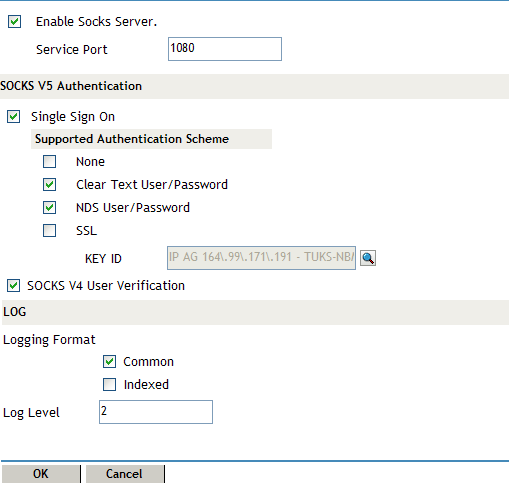509x483 pixels.
Task: Confirm settings with the OK button
Action: 41,474
